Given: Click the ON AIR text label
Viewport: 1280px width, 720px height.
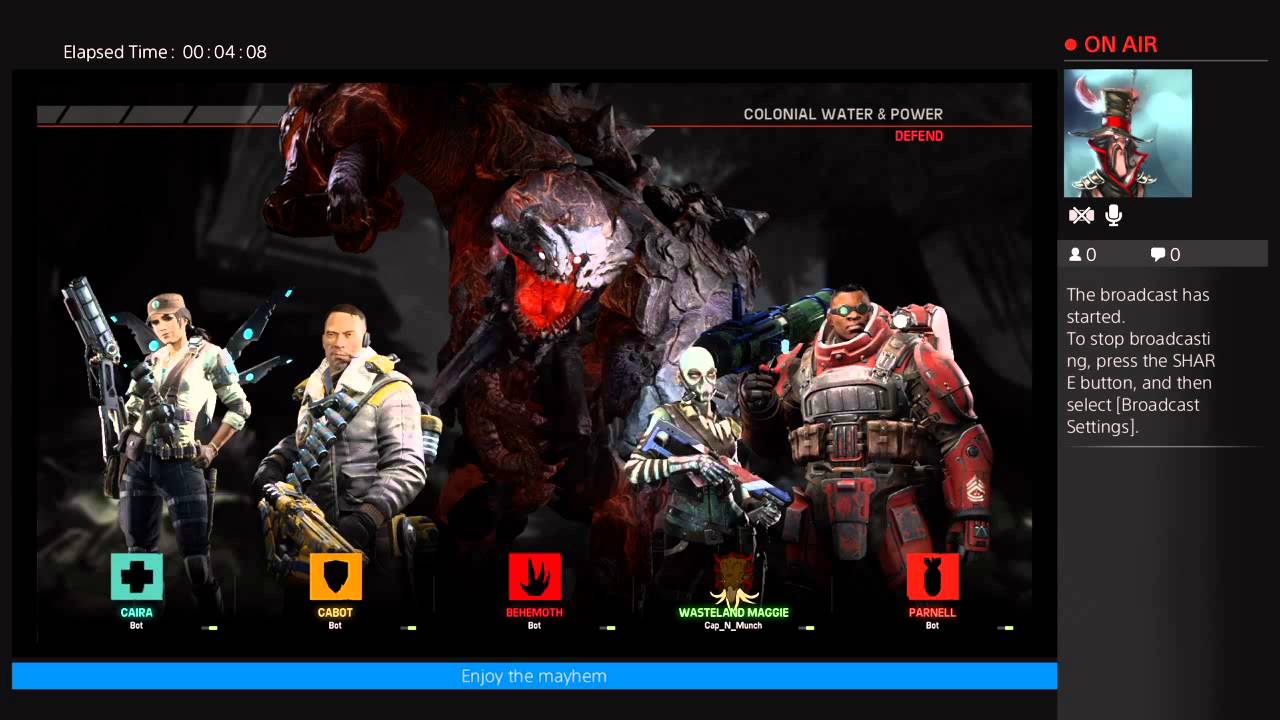Looking at the screenshot, I should click(1120, 45).
